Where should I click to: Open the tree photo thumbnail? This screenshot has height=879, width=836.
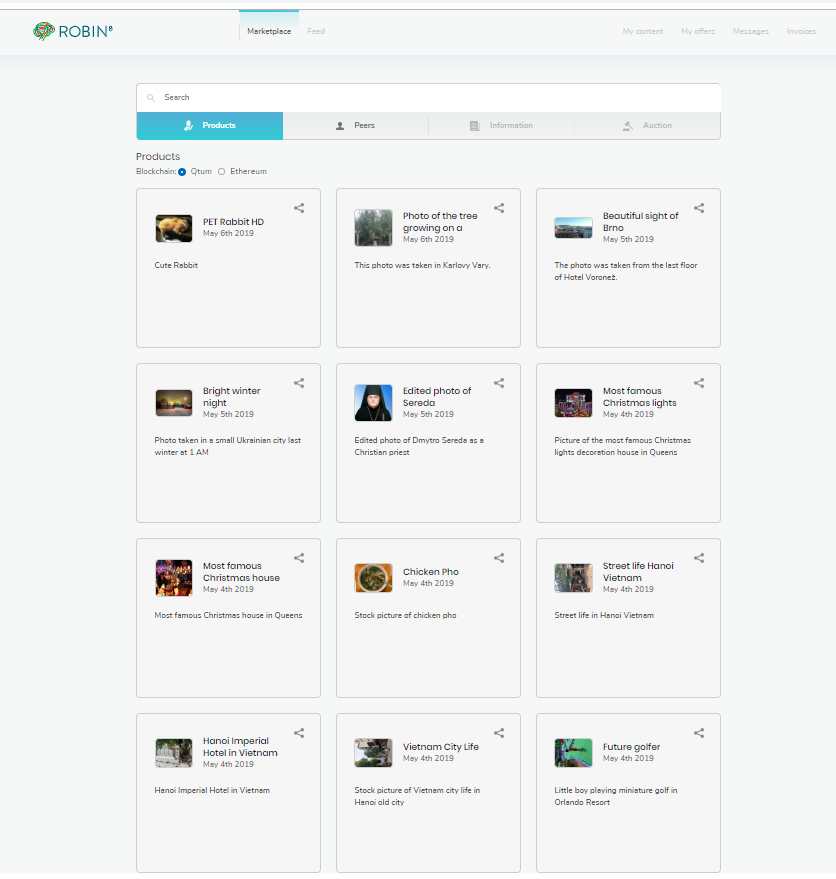point(373,228)
